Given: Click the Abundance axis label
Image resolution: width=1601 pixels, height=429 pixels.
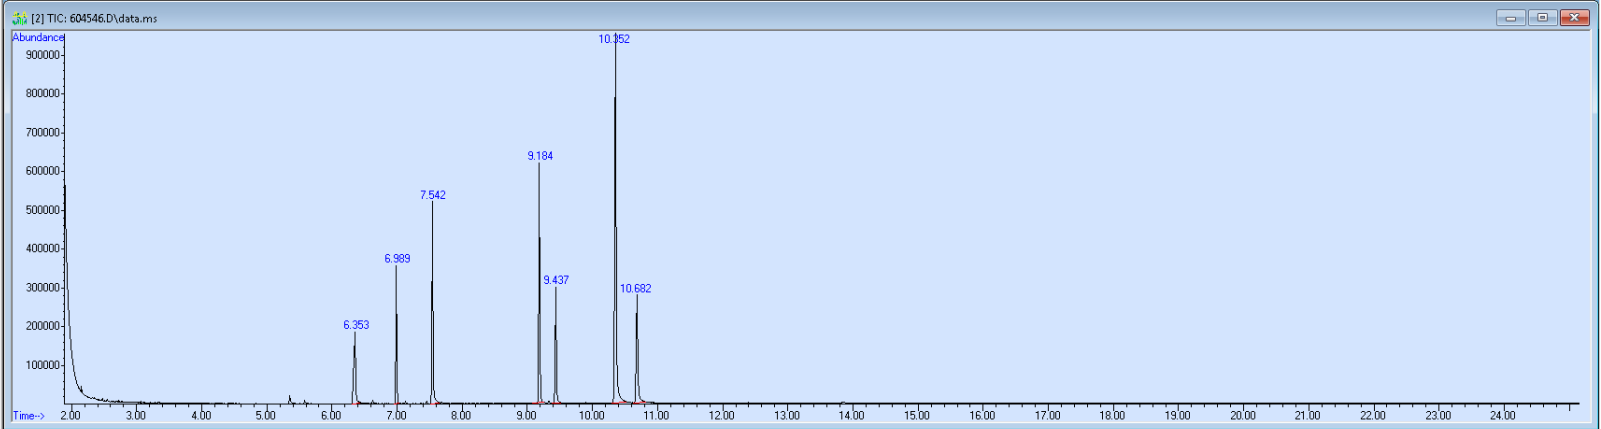Looking at the screenshot, I should coord(38,37).
